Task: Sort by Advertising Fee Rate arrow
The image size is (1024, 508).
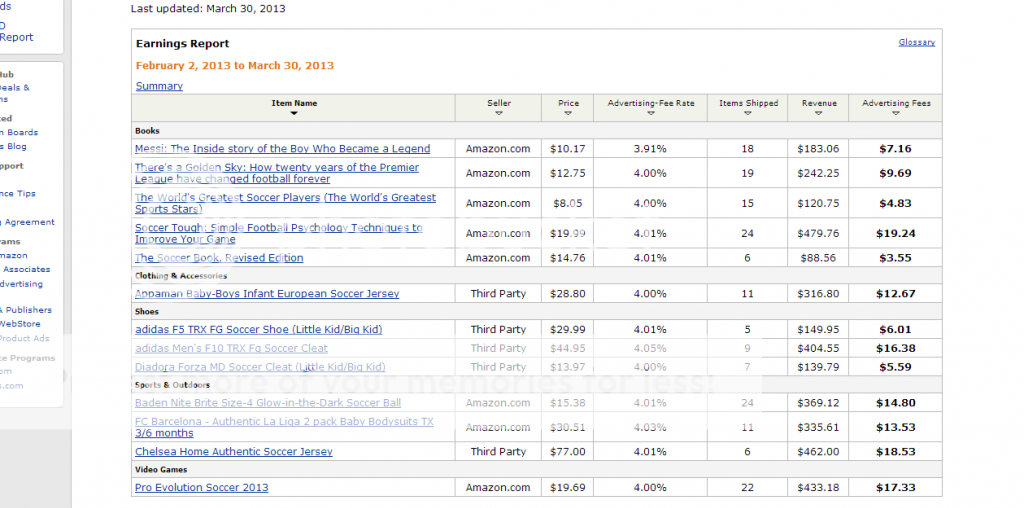Action: click(x=650, y=114)
